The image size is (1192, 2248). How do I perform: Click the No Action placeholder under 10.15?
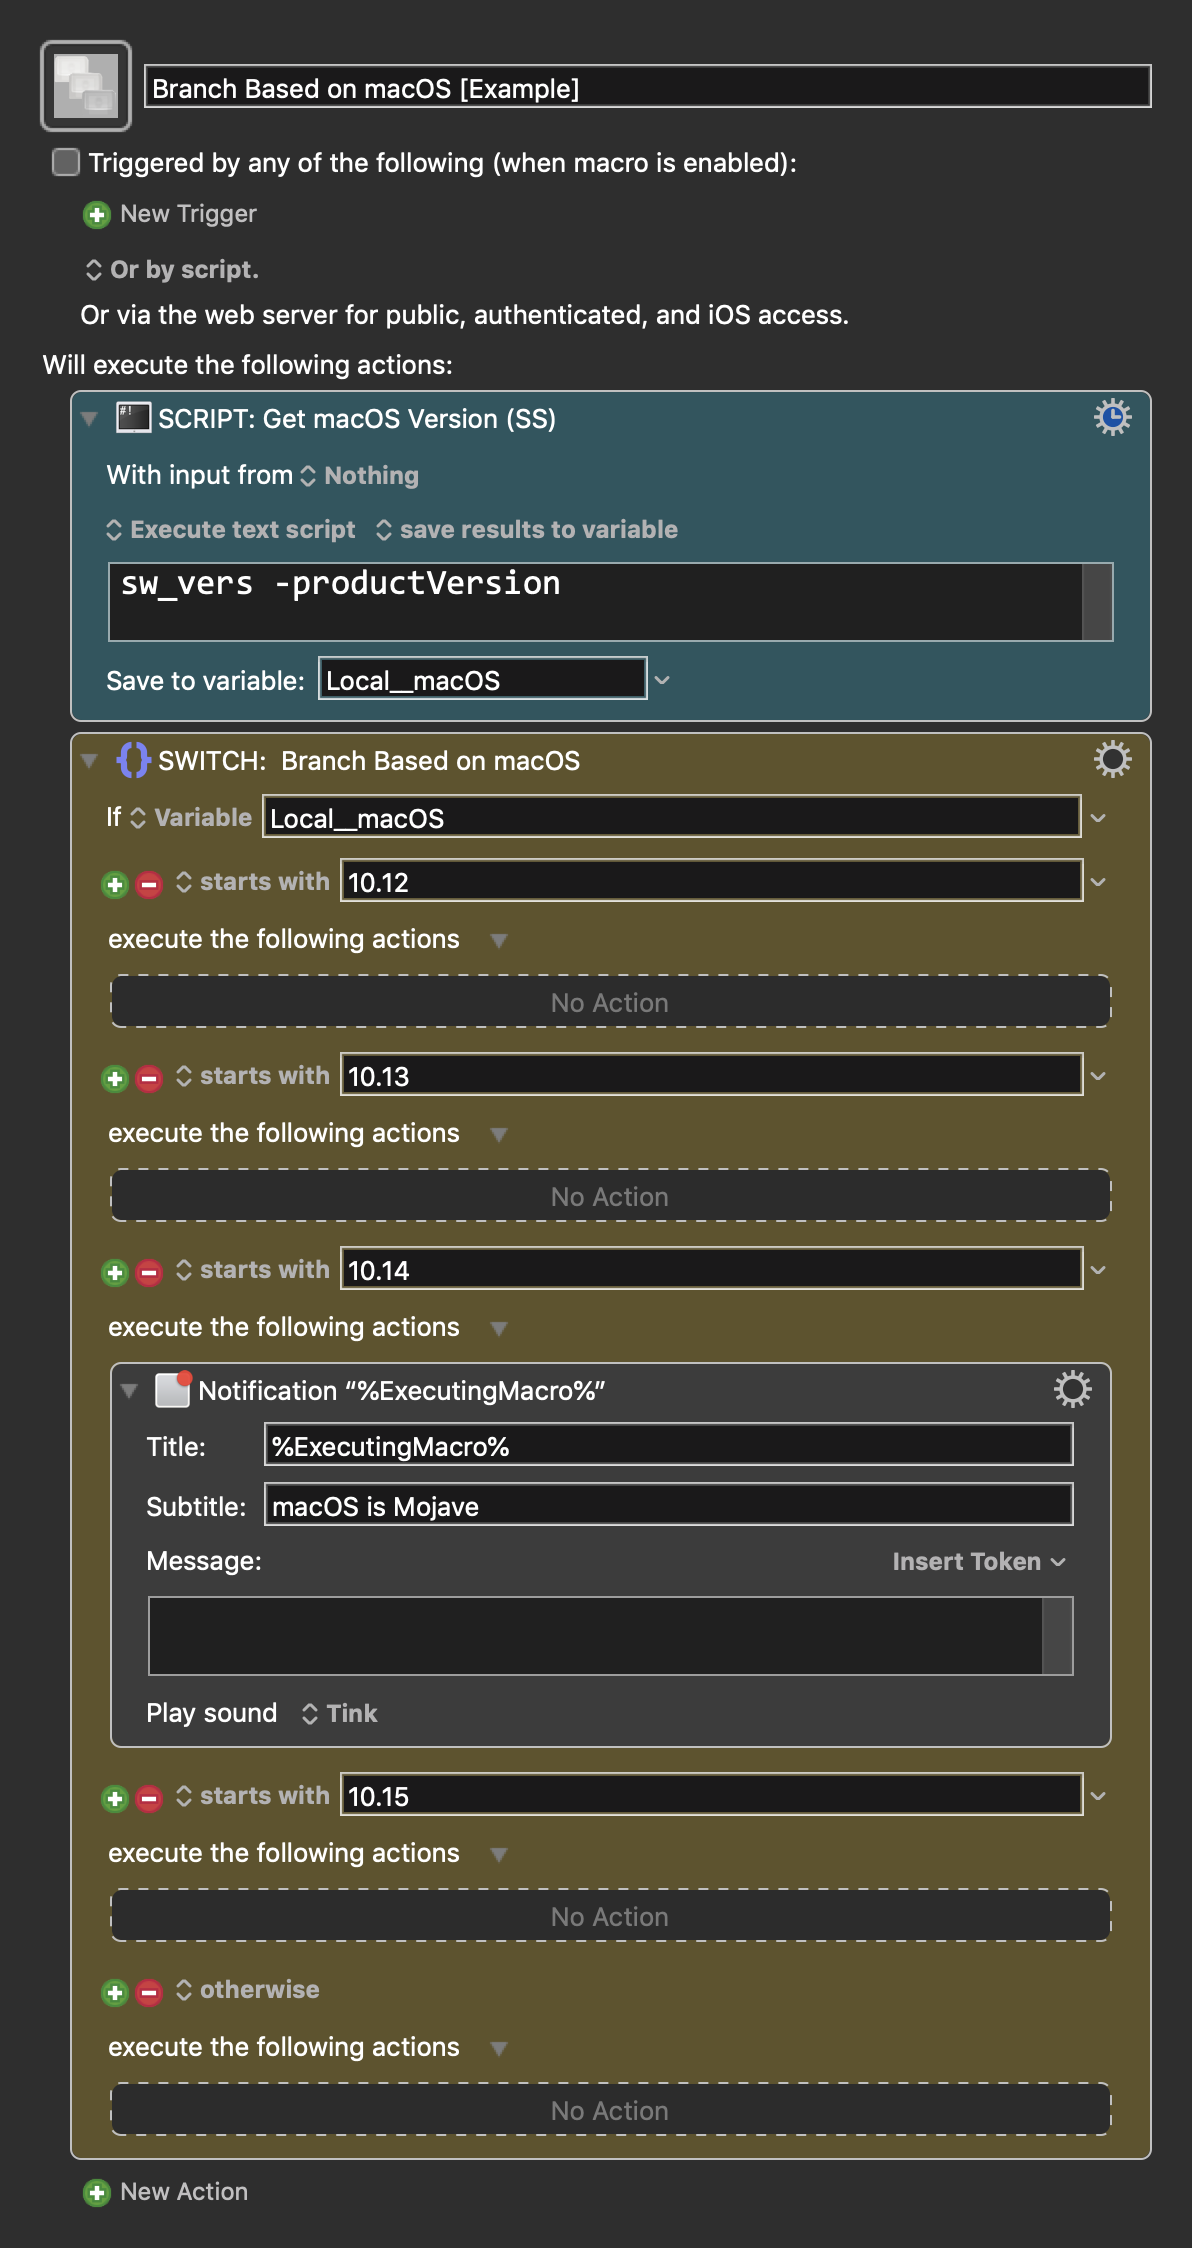[610, 1916]
